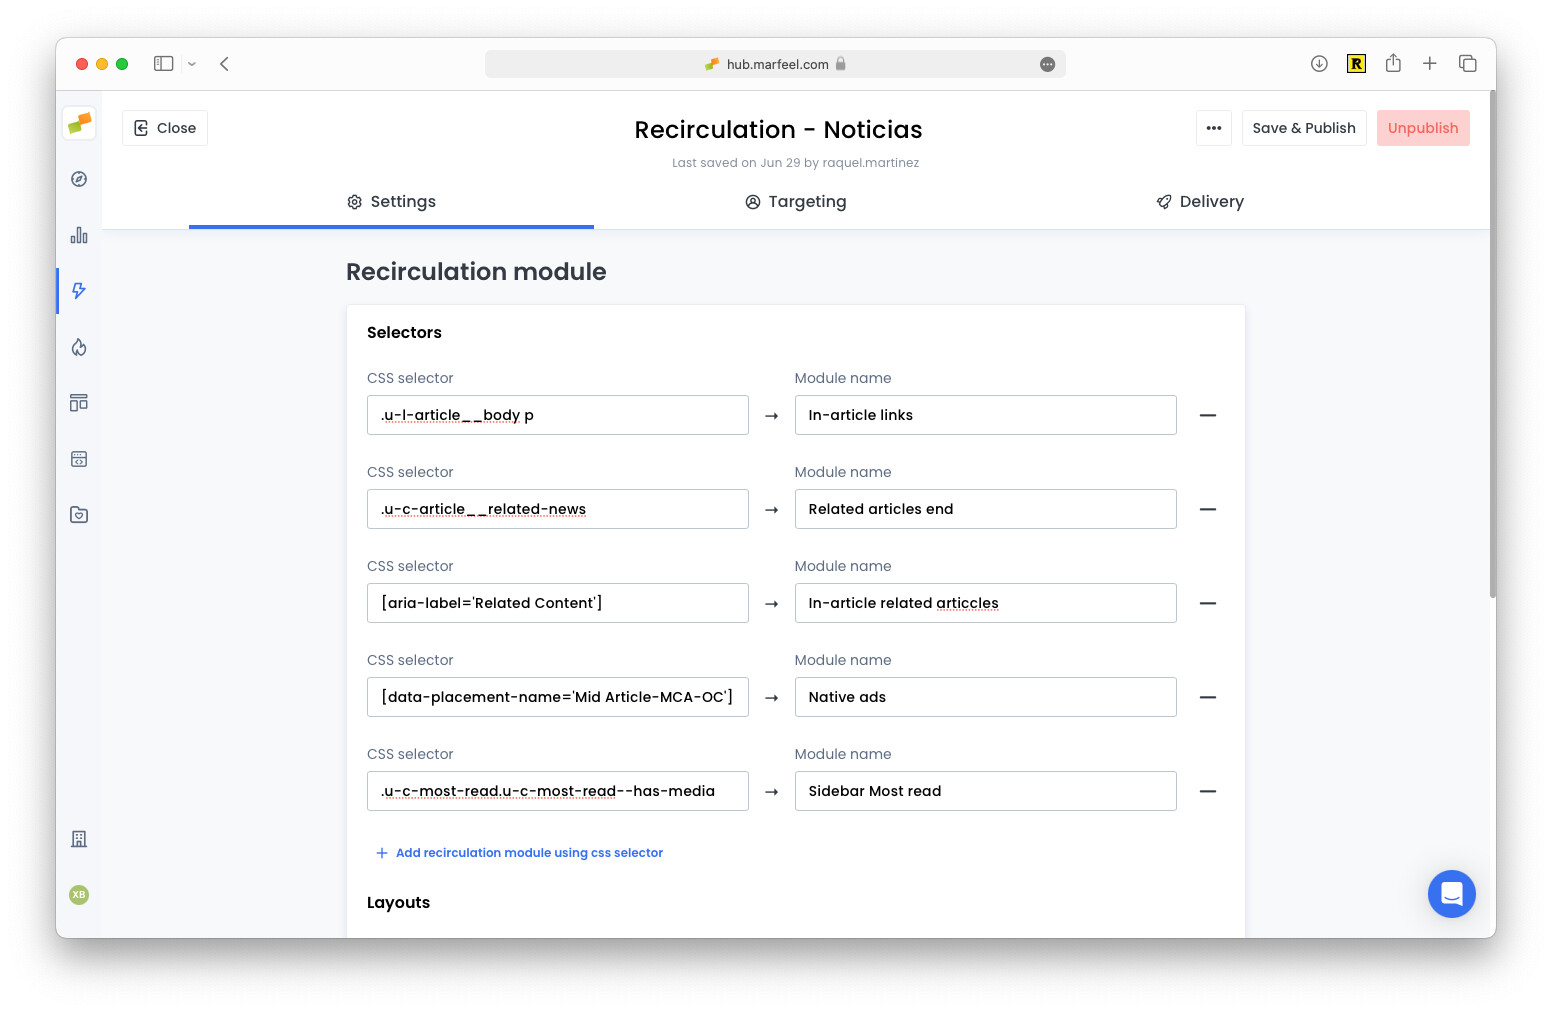Image resolution: width=1552 pixels, height=1012 pixels.
Task: Open the analytics bar chart icon
Action: (79, 235)
